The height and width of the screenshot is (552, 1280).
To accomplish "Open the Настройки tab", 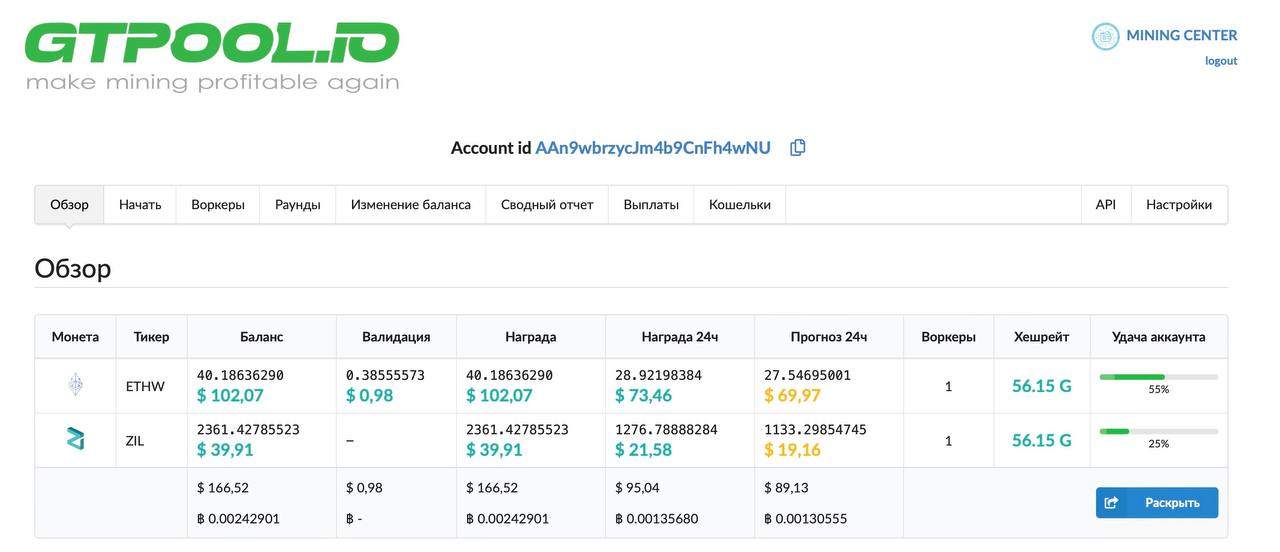I will (1179, 205).
